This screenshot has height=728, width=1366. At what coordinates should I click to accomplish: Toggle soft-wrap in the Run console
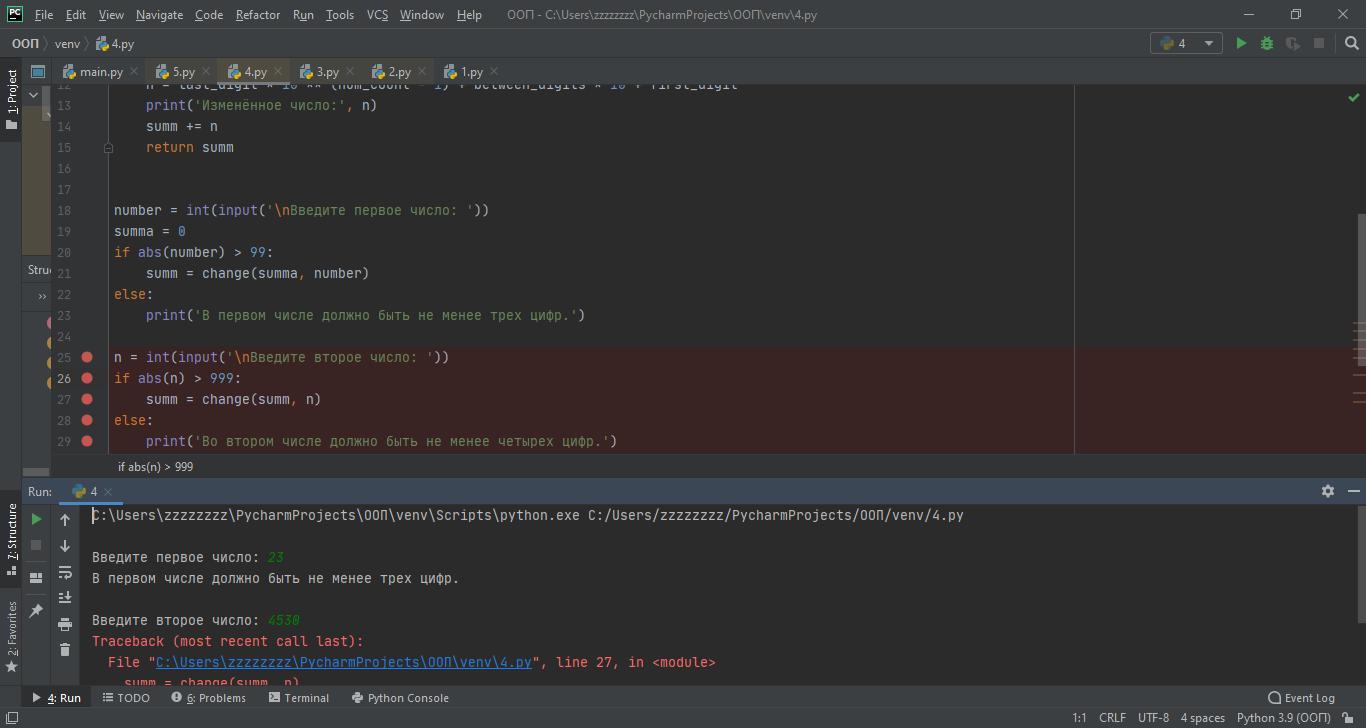65,572
